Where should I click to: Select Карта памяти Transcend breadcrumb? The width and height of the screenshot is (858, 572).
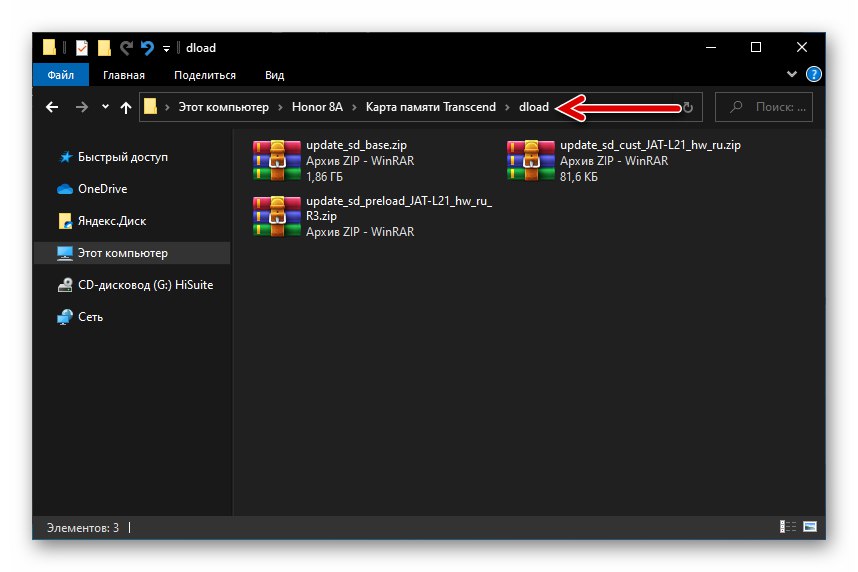[x=431, y=107]
